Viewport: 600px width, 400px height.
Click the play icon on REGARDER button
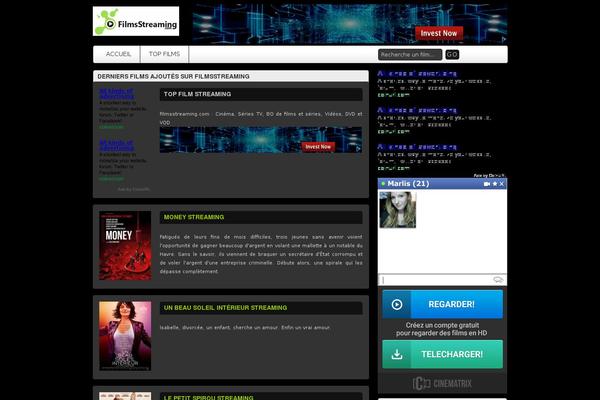tap(397, 304)
